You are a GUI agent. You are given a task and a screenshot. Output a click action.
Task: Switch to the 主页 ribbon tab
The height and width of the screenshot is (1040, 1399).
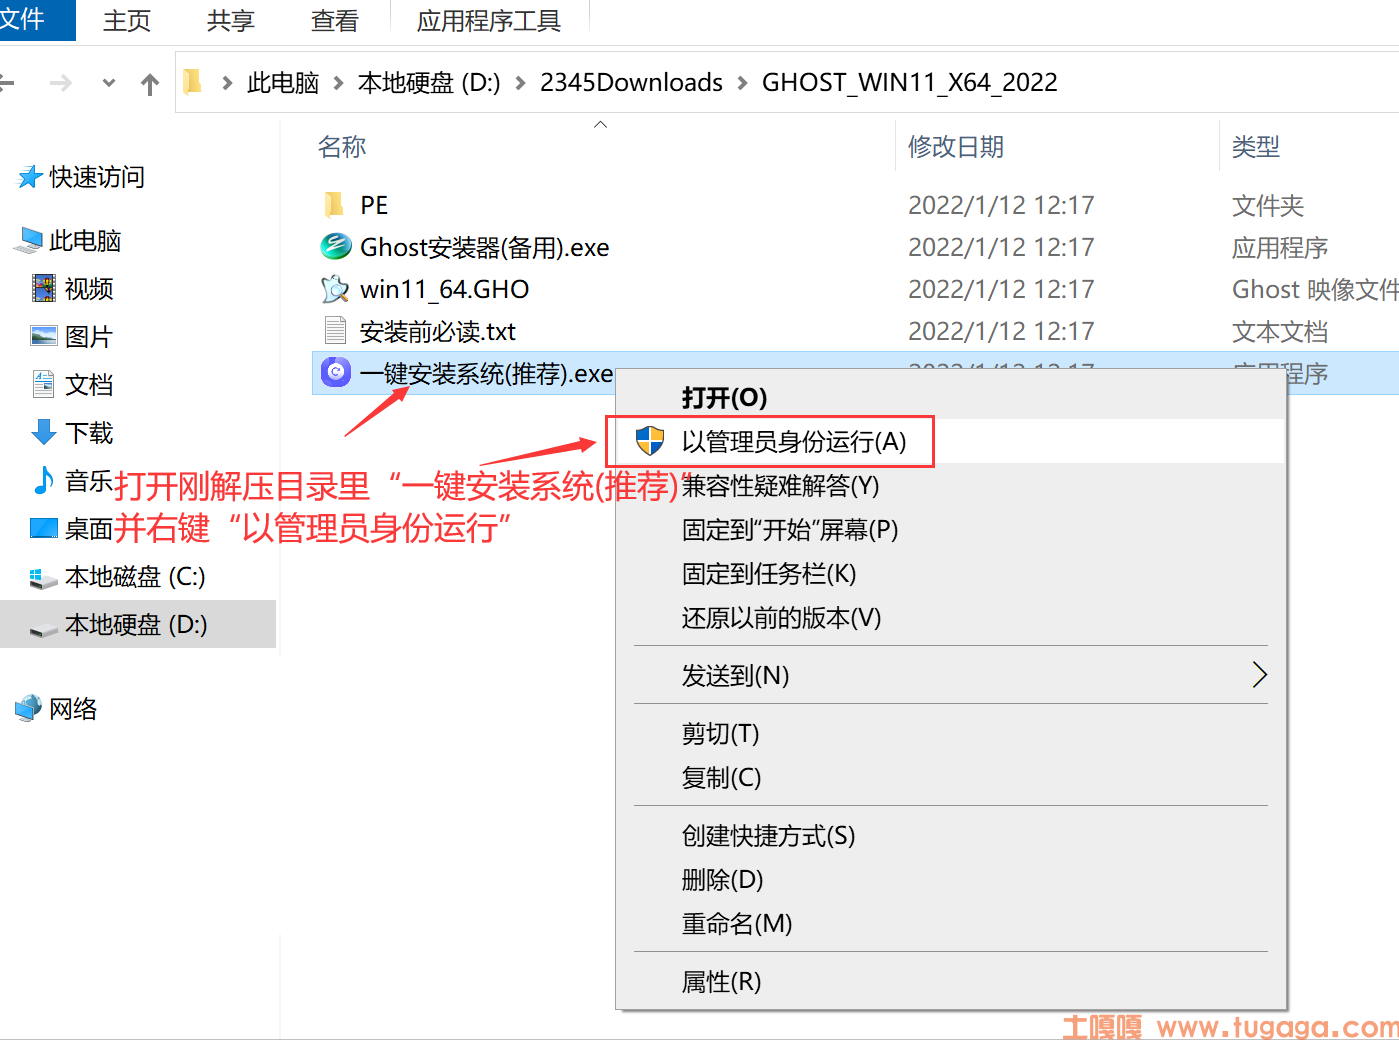click(127, 21)
